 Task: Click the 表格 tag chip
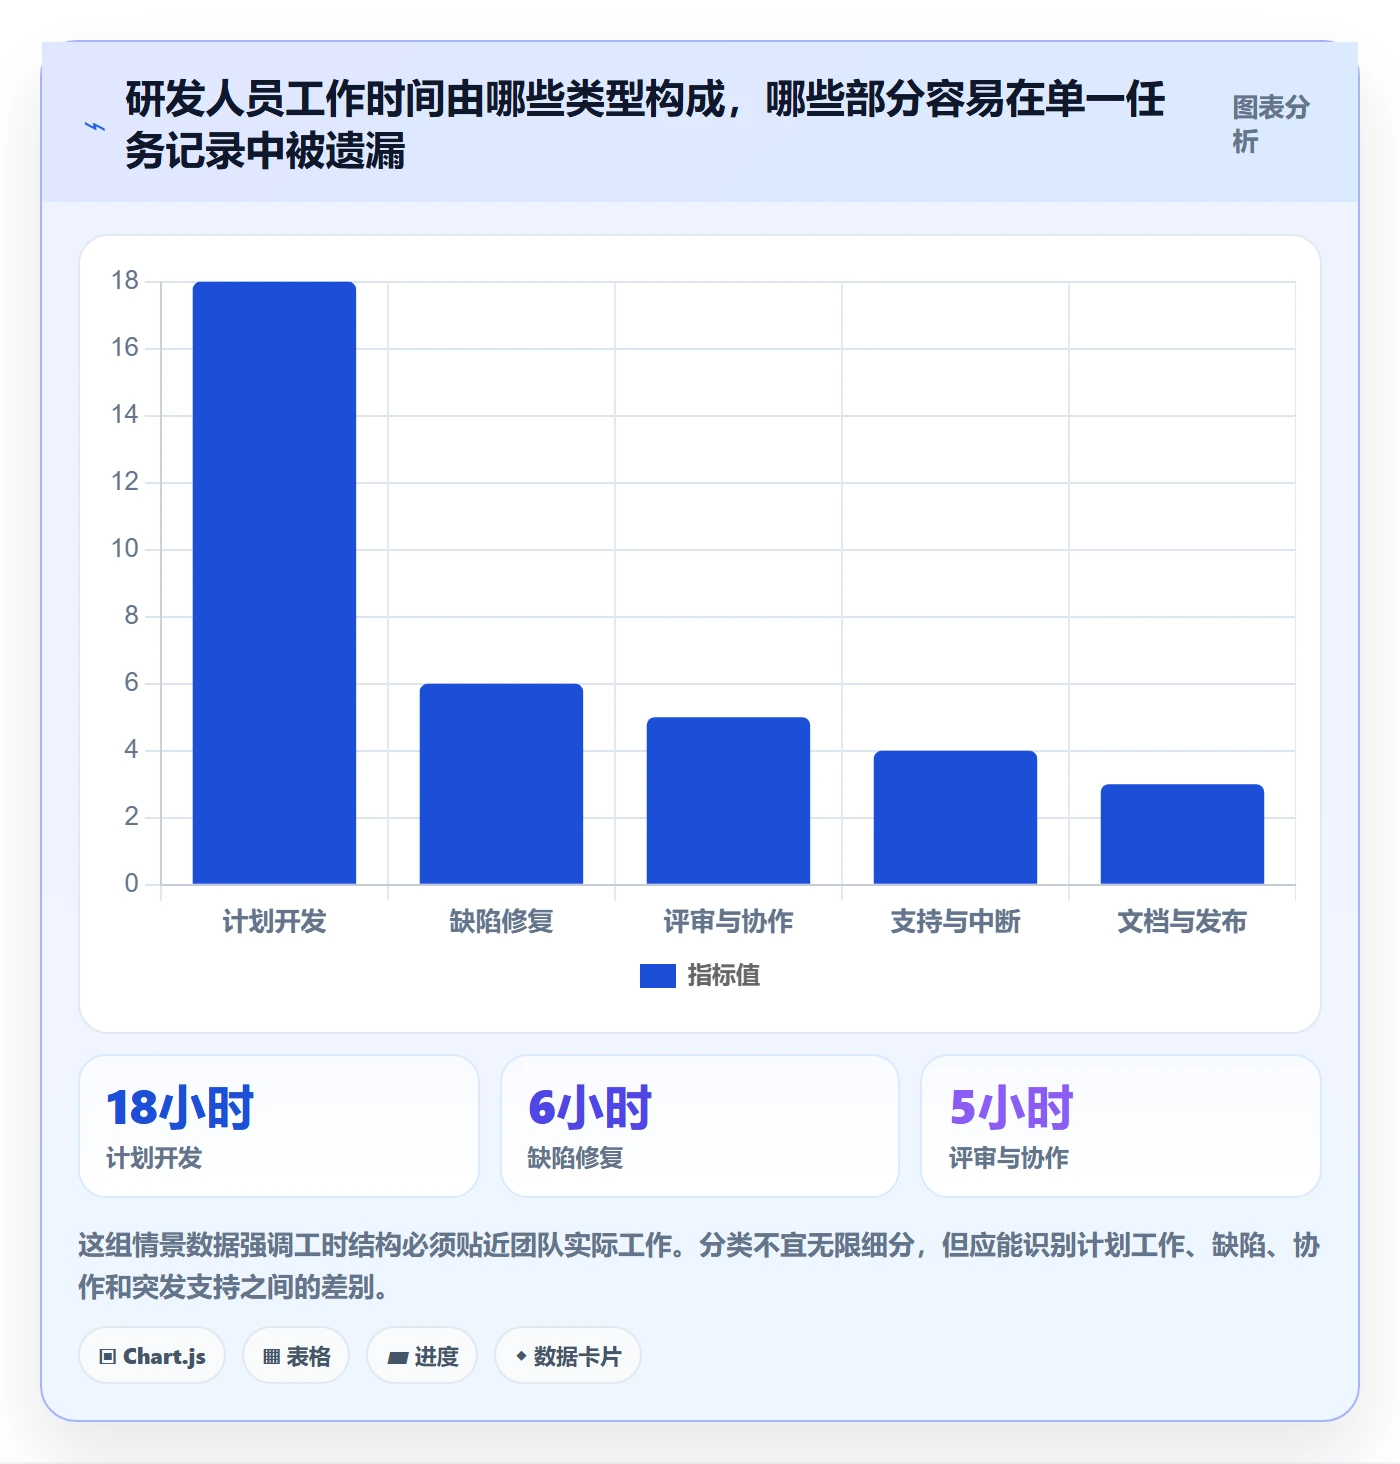(296, 1356)
